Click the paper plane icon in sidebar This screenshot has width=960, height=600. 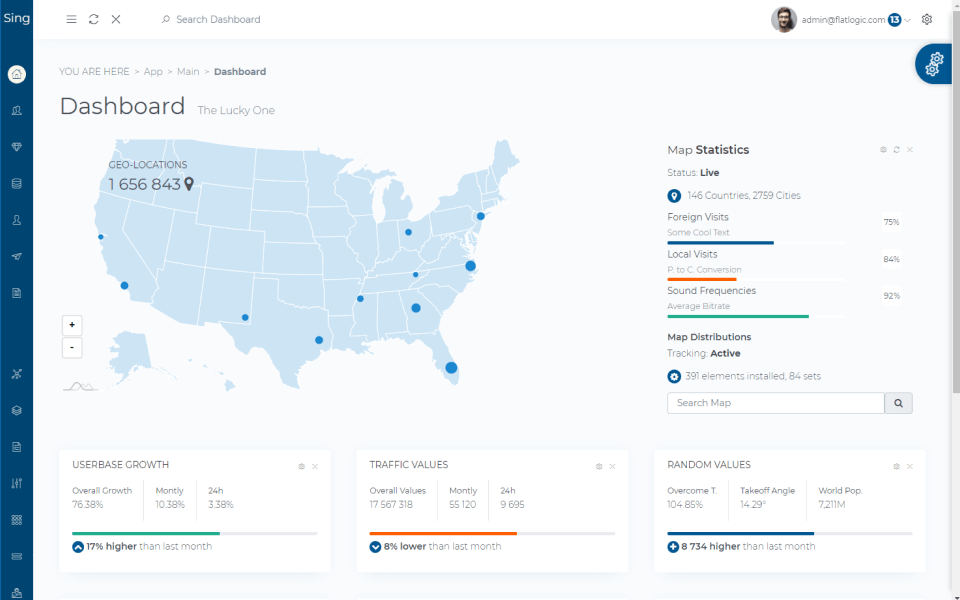tap(16, 257)
